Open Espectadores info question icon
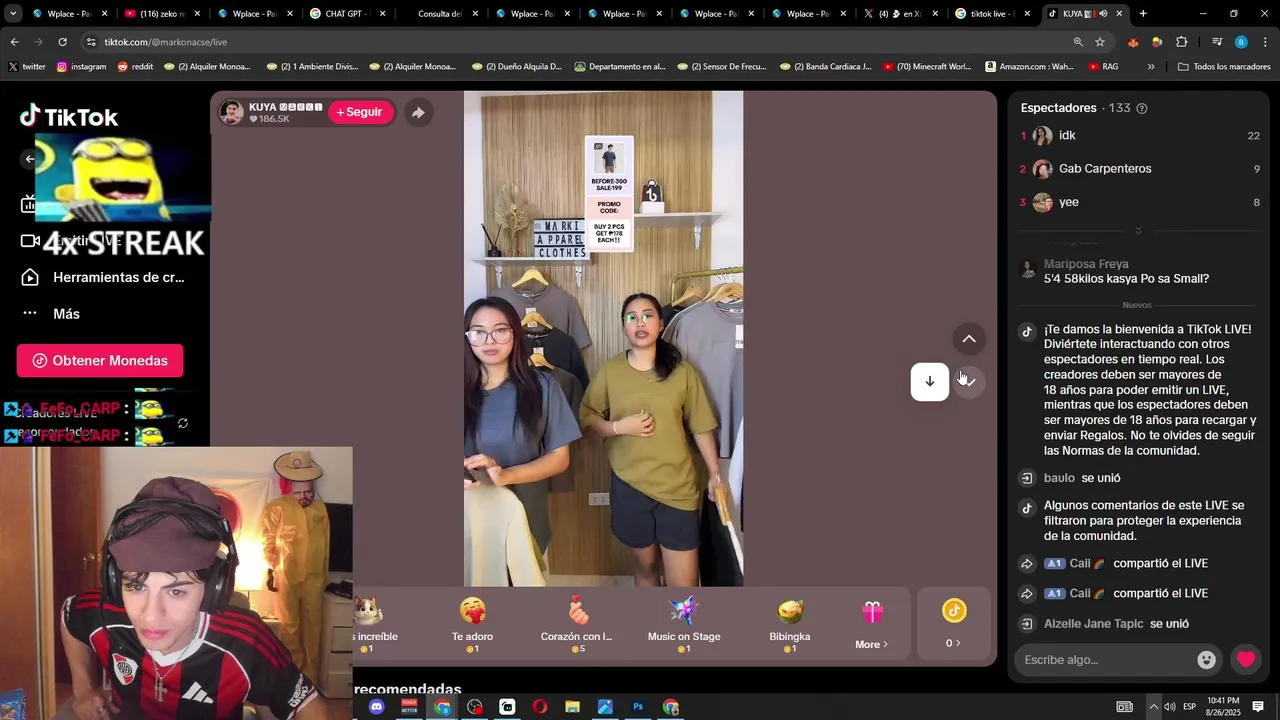1280x720 pixels. pyautogui.click(x=1142, y=108)
